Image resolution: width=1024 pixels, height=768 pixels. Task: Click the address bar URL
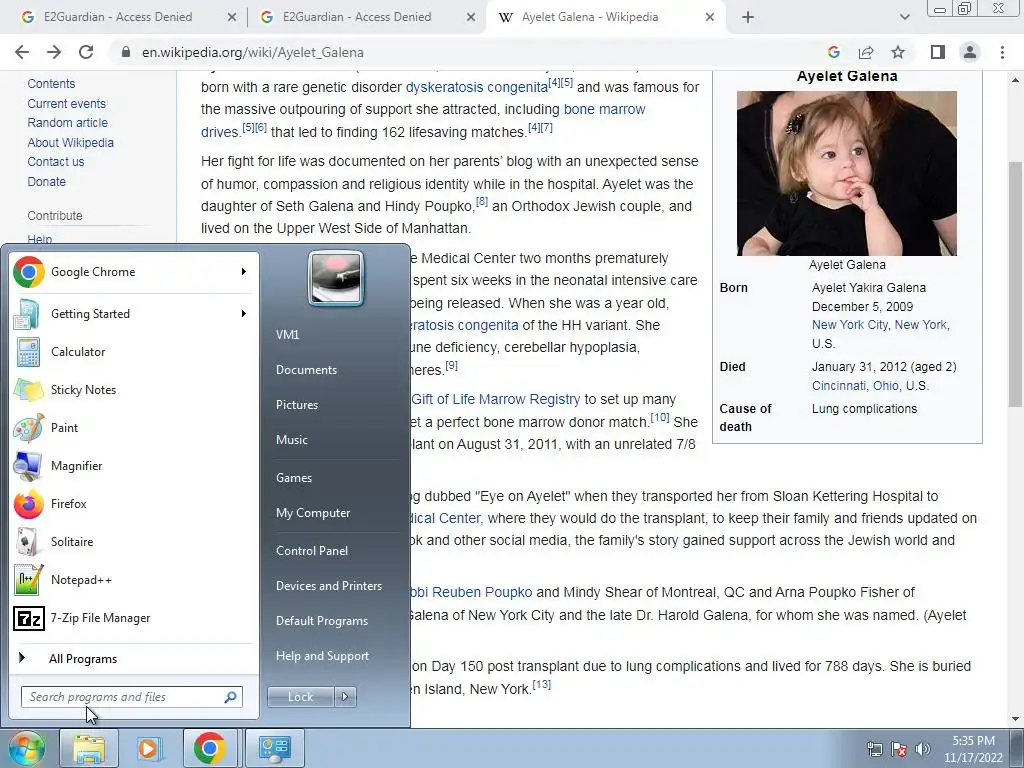click(x=253, y=52)
